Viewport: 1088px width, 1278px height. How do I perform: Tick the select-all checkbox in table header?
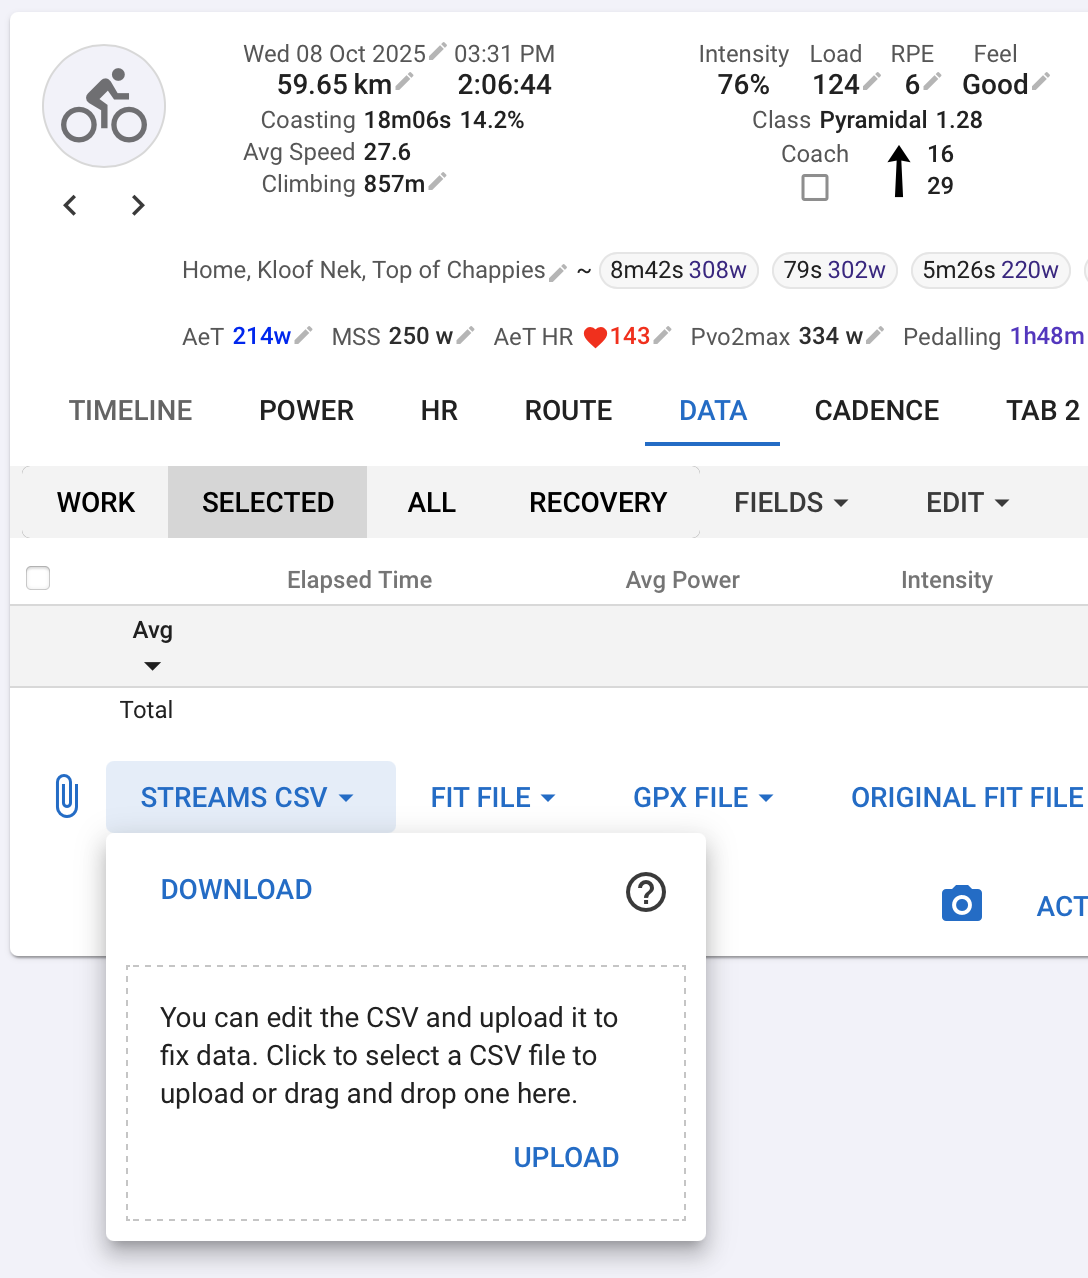pos(38,578)
